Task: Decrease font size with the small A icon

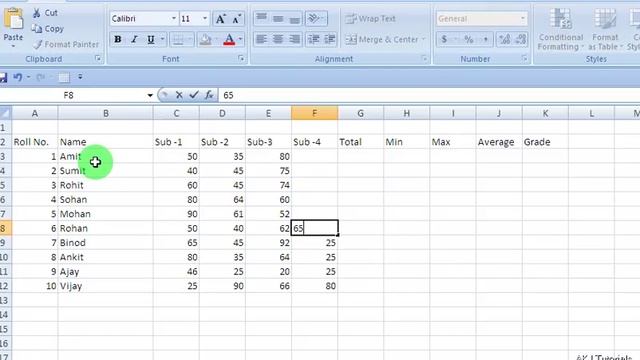Action: click(237, 19)
